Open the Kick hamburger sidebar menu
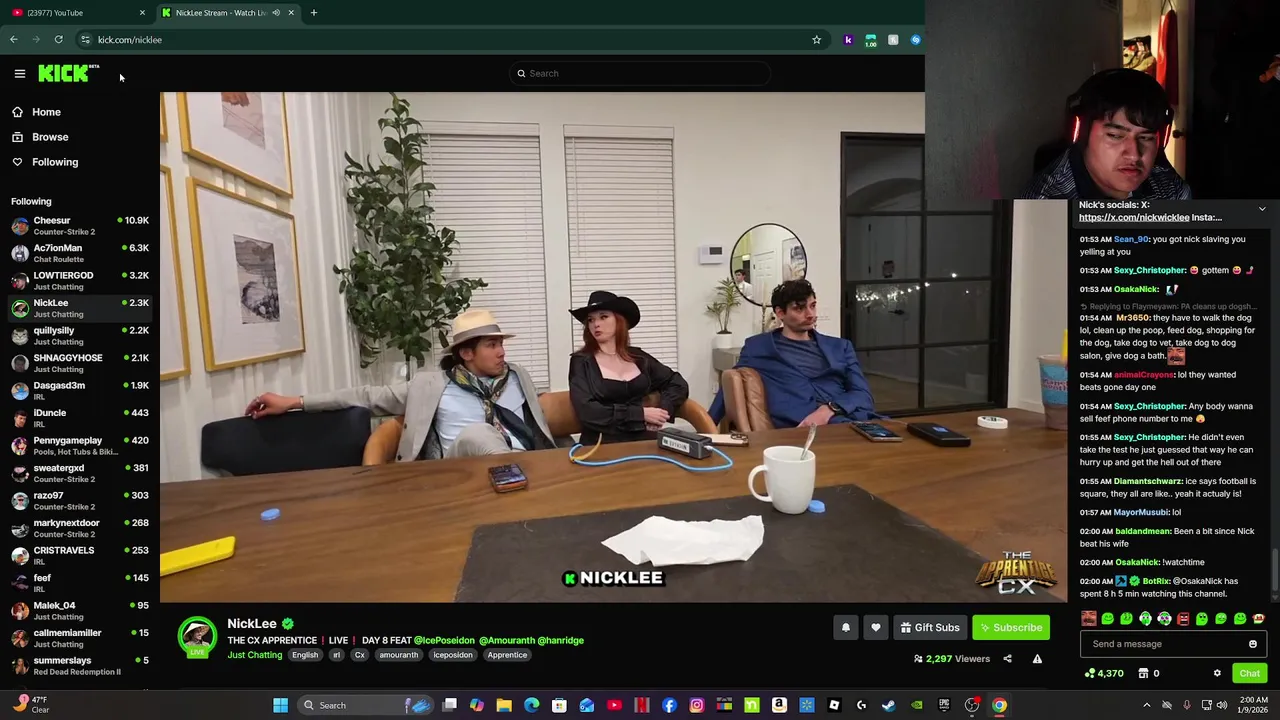This screenshot has width=1280, height=720. point(19,73)
